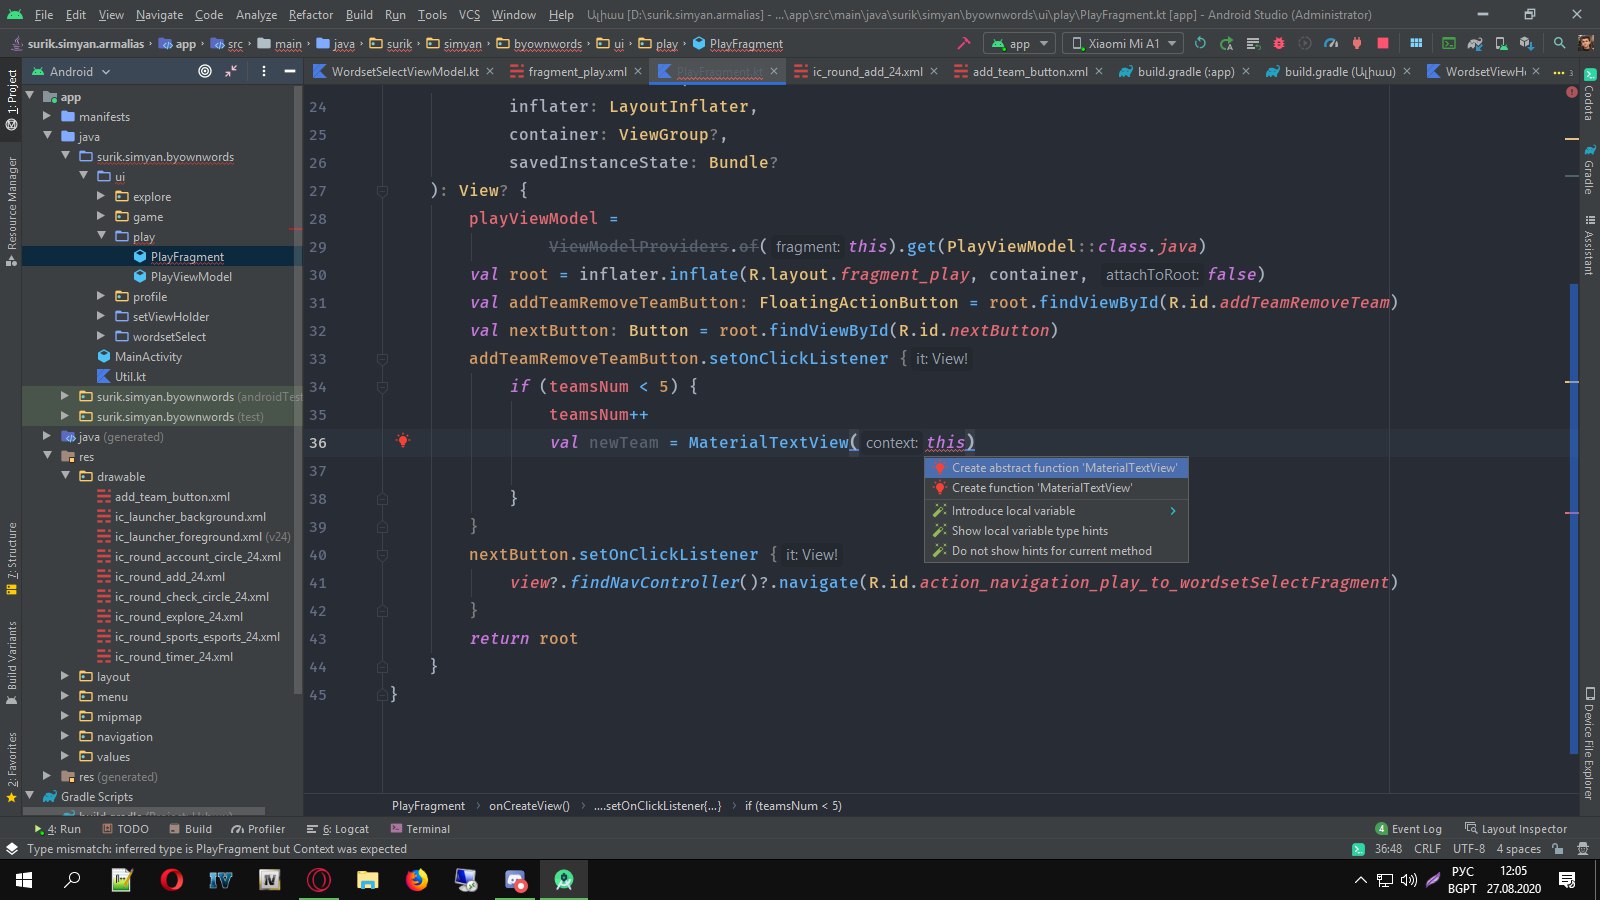The width and height of the screenshot is (1600, 900).
Task: Toggle the Structure side panel
Action: 12,558
